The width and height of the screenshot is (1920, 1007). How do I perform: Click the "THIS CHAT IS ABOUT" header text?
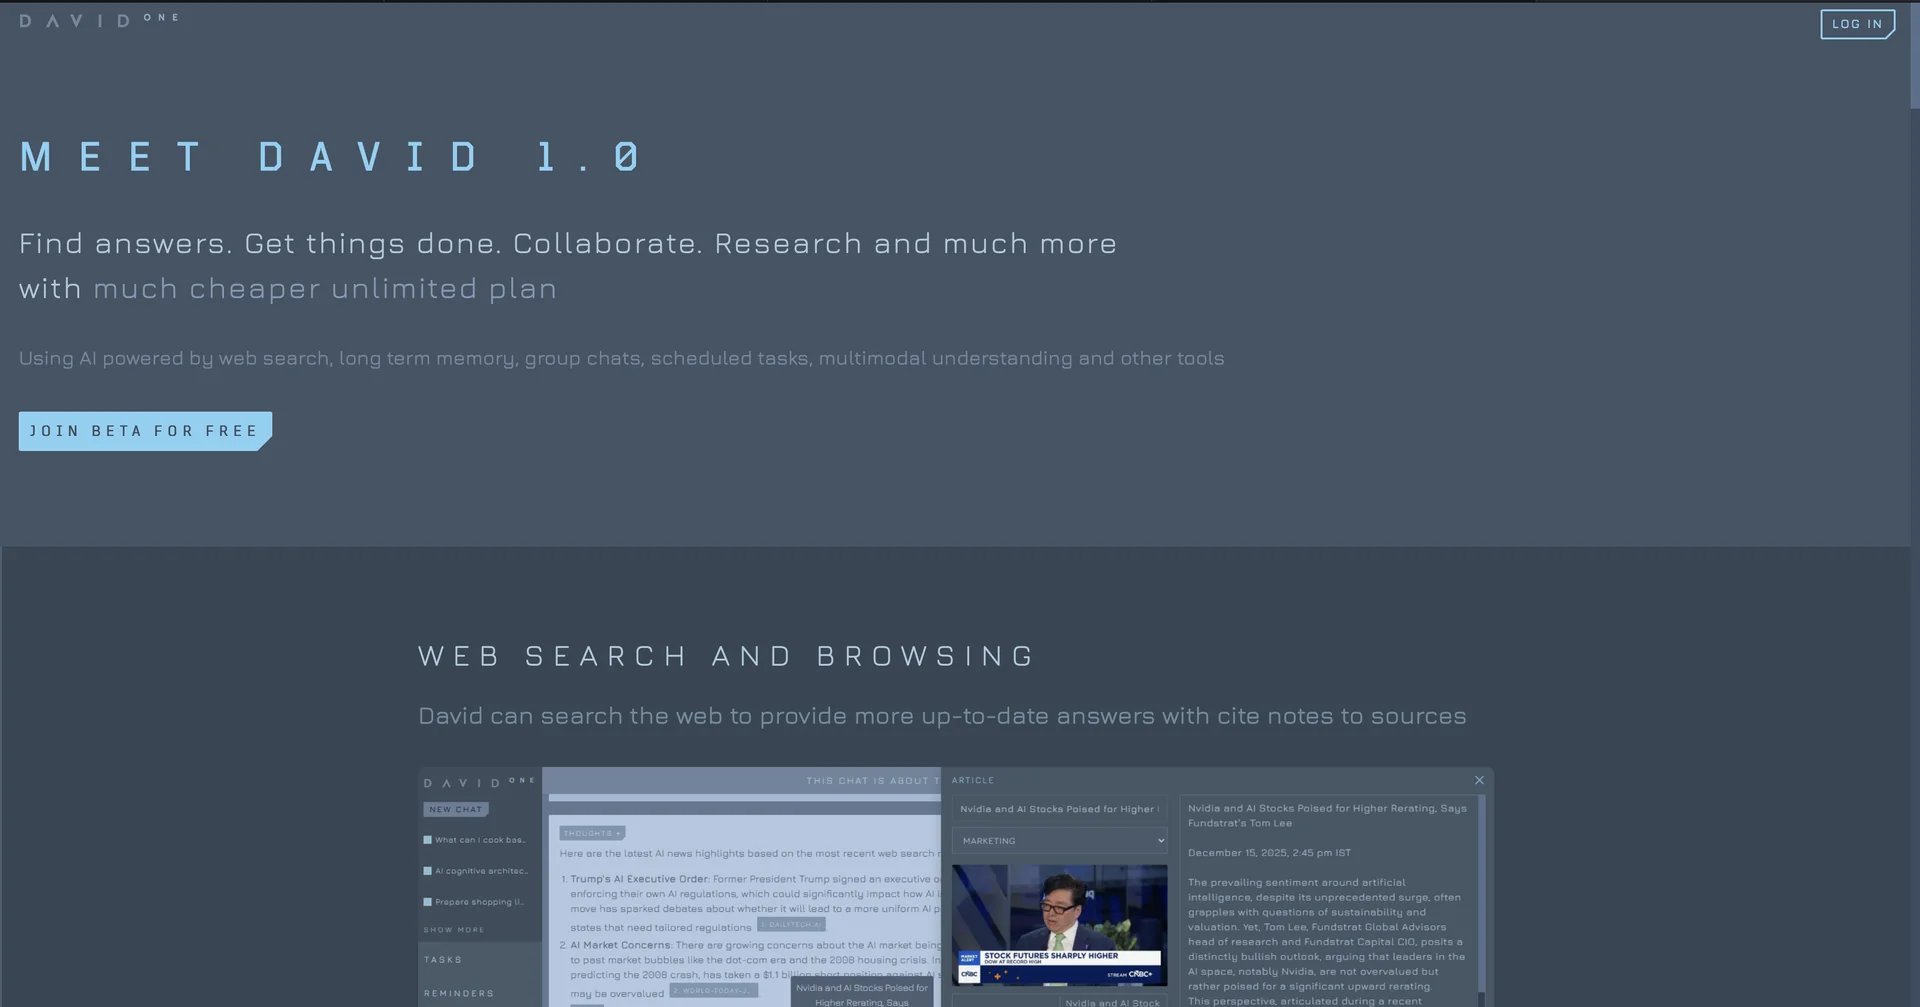(x=872, y=781)
